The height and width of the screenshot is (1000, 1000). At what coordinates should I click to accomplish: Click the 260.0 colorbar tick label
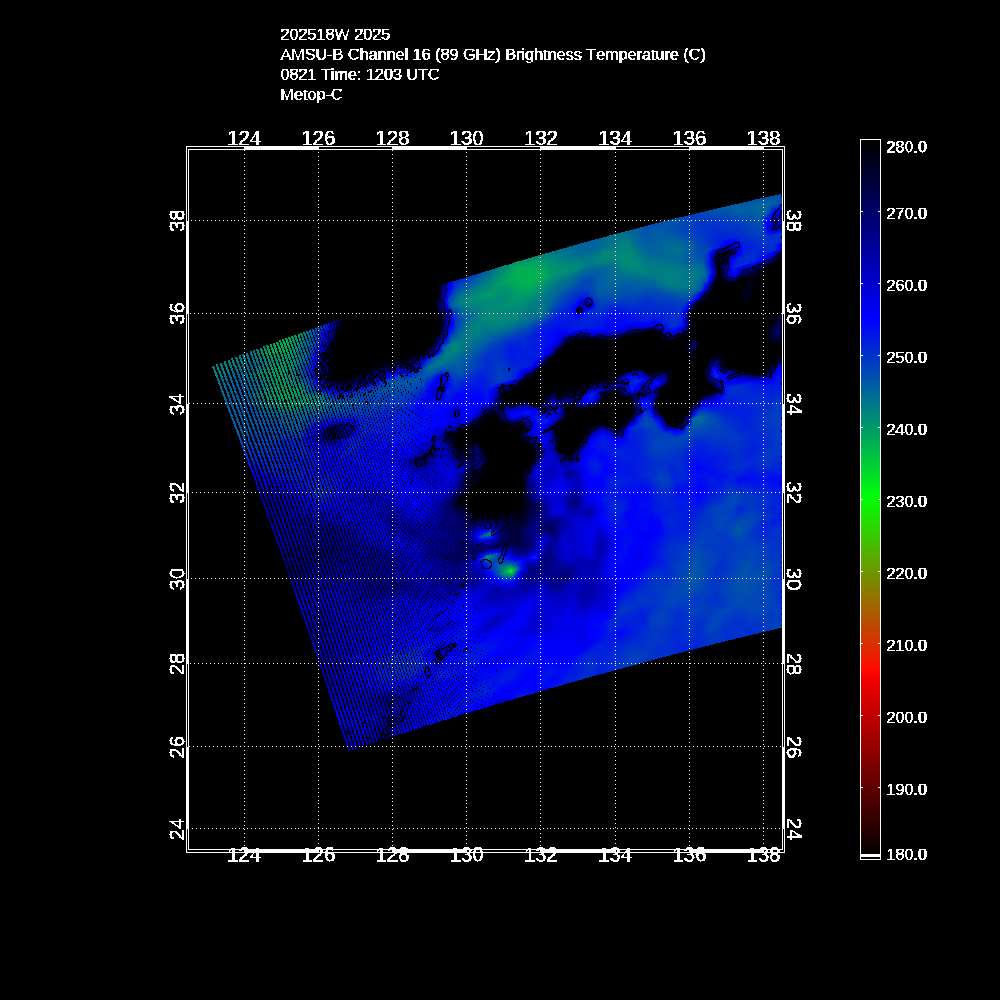point(906,285)
